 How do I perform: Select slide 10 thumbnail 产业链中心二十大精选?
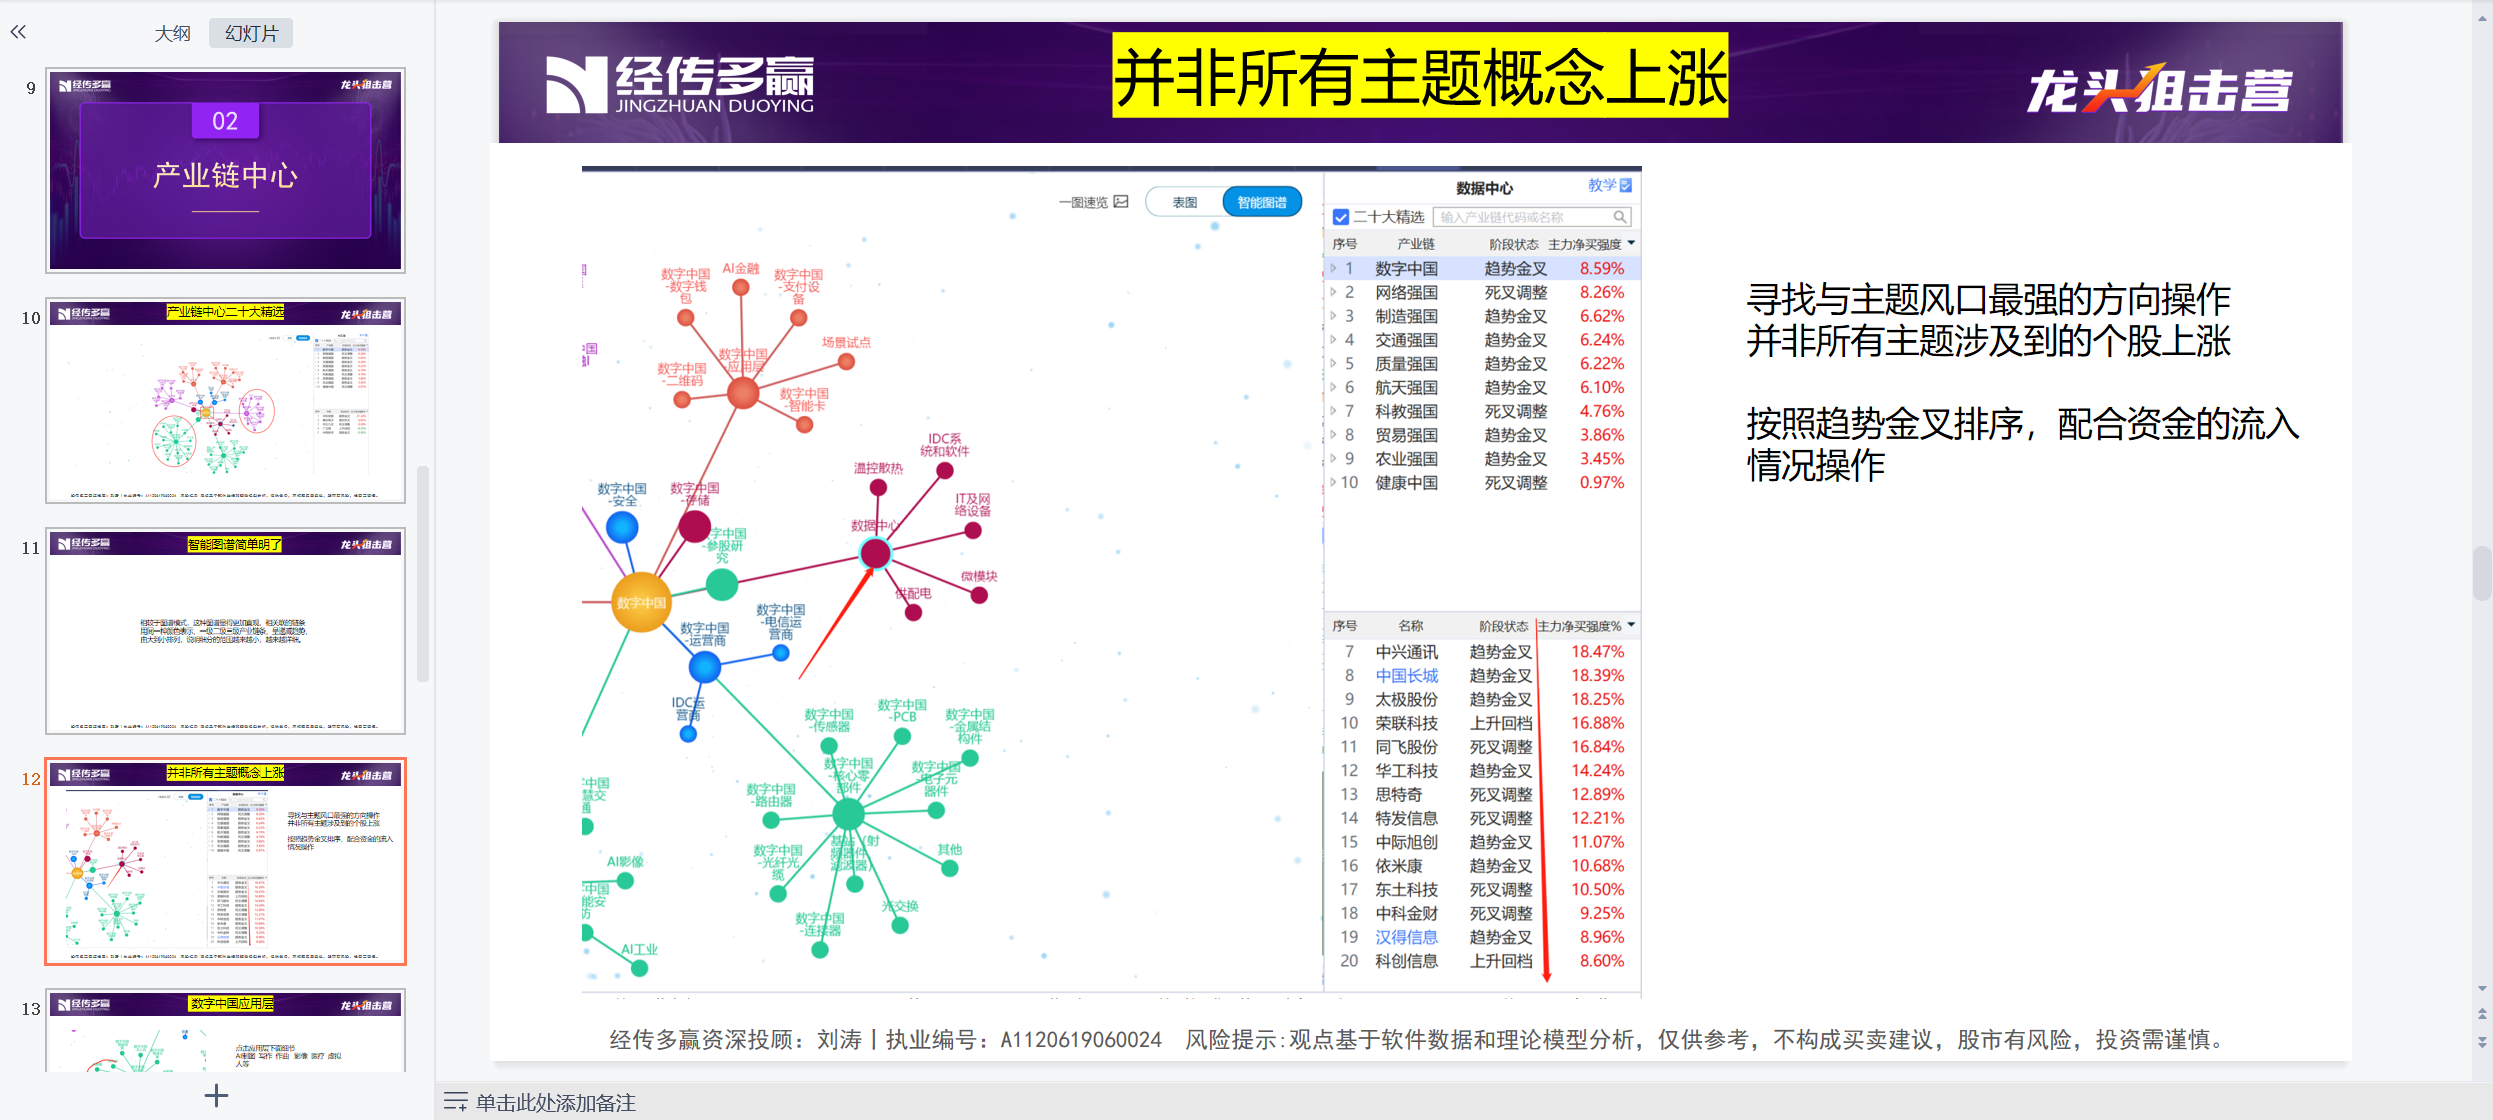tap(225, 400)
